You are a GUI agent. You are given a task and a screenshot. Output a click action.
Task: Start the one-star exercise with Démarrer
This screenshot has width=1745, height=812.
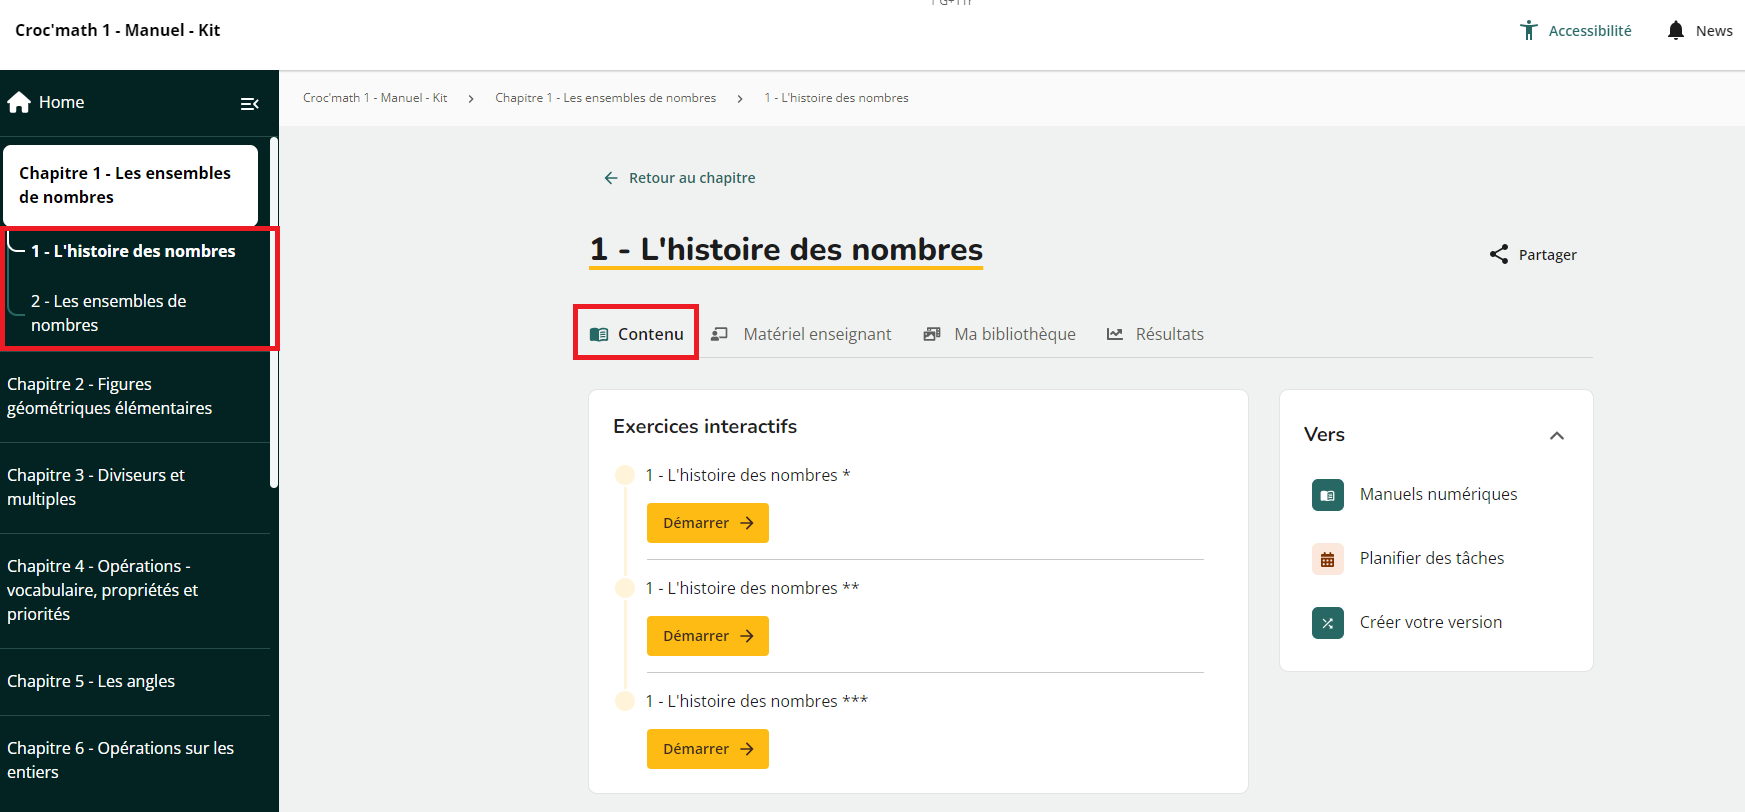point(707,523)
